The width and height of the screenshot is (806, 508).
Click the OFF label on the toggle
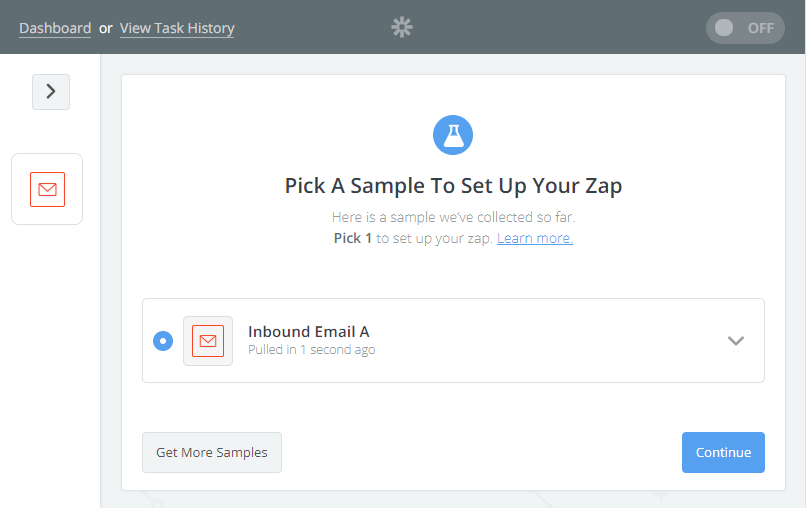pyautogui.click(x=760, y=28)
